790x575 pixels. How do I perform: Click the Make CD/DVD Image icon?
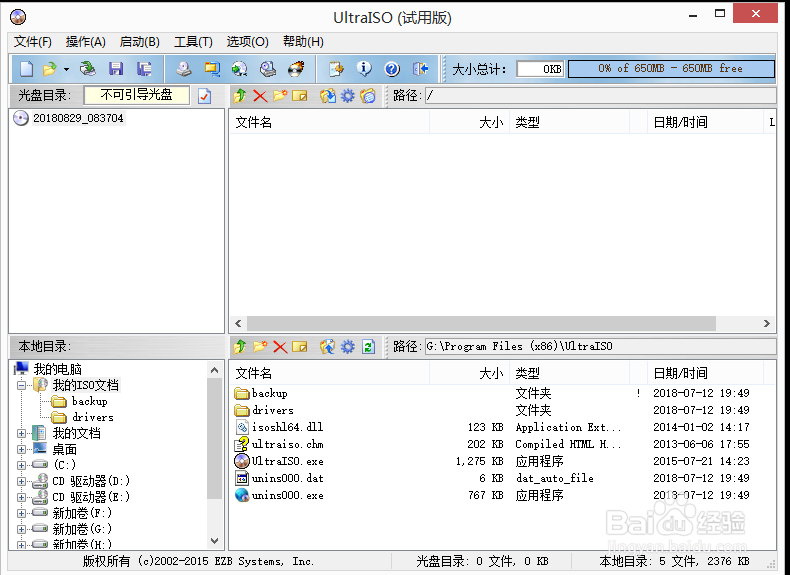(x=183, y=69)
